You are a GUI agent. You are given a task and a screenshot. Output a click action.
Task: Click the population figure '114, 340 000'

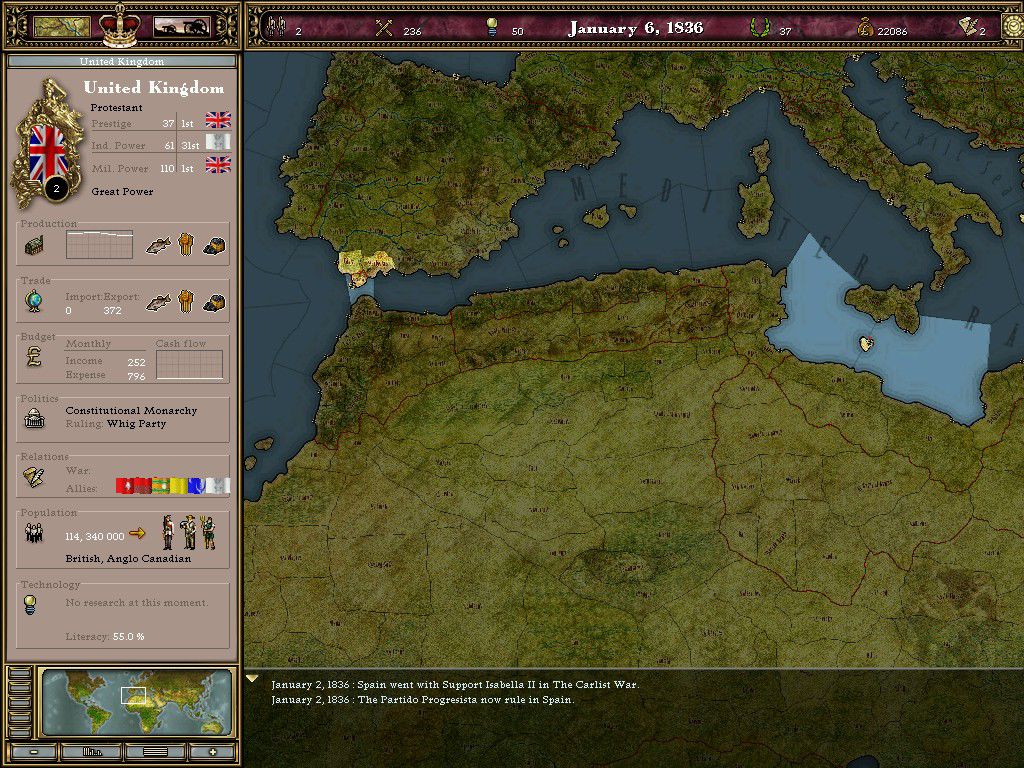click(95, 536)
